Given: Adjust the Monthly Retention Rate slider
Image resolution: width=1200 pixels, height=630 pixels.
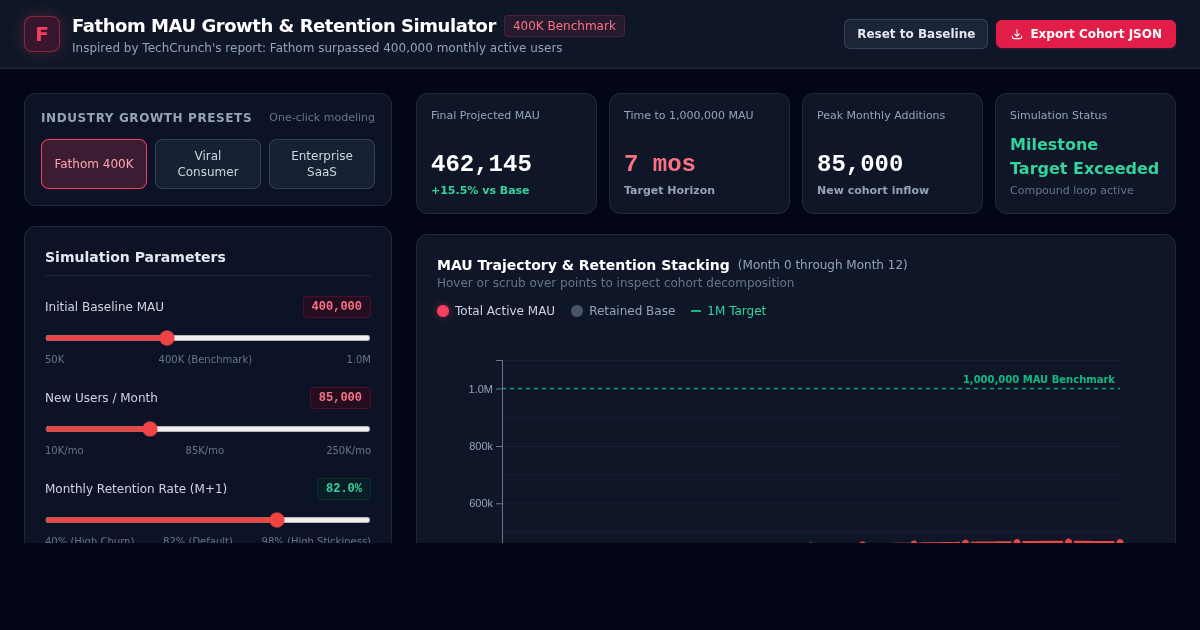Looking at the screenshot, I should 208,520.
